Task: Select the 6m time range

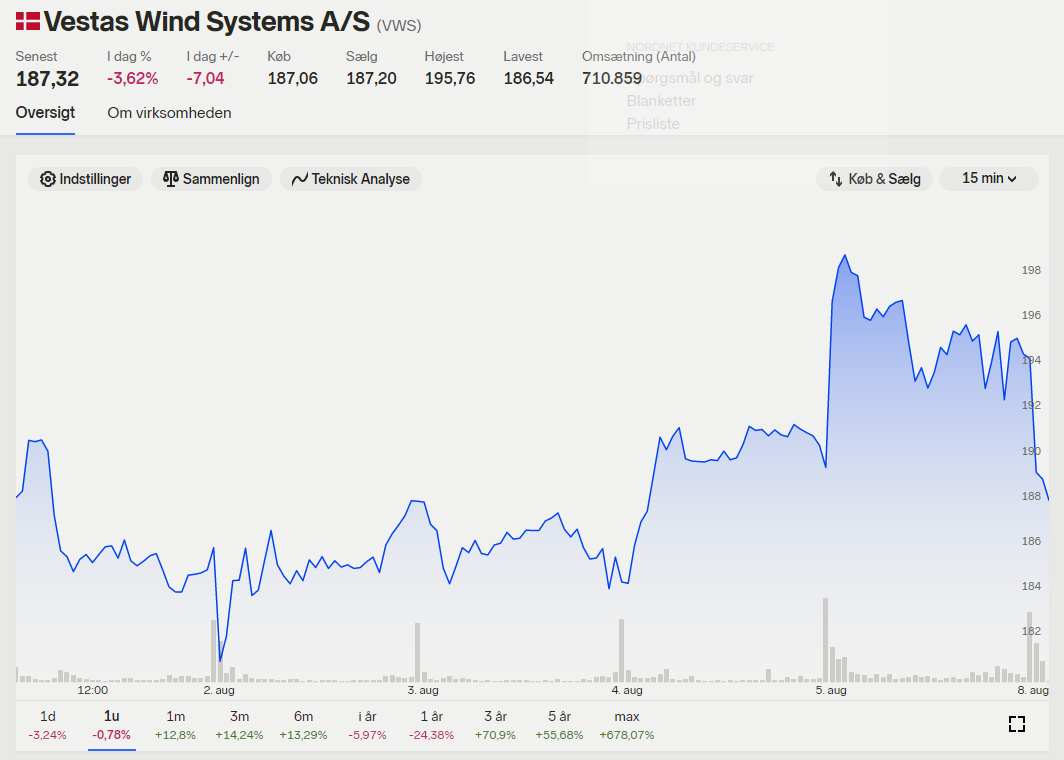Action: click(303, 725)
